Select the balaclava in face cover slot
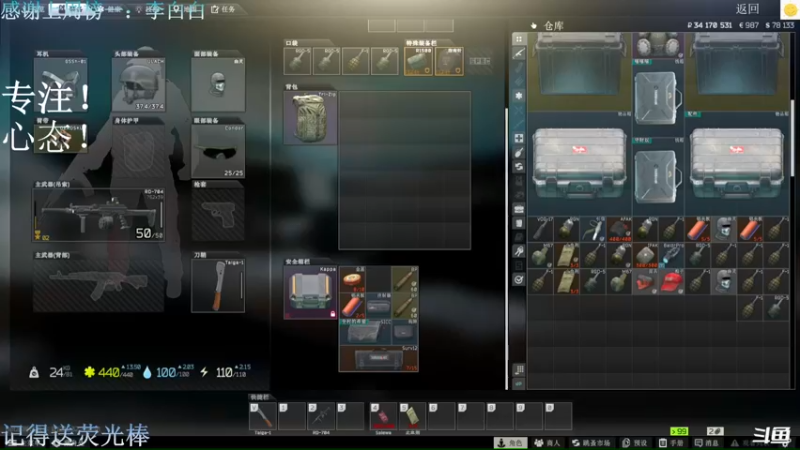This screenshot has height=450, width=800. tap(218, 84)
